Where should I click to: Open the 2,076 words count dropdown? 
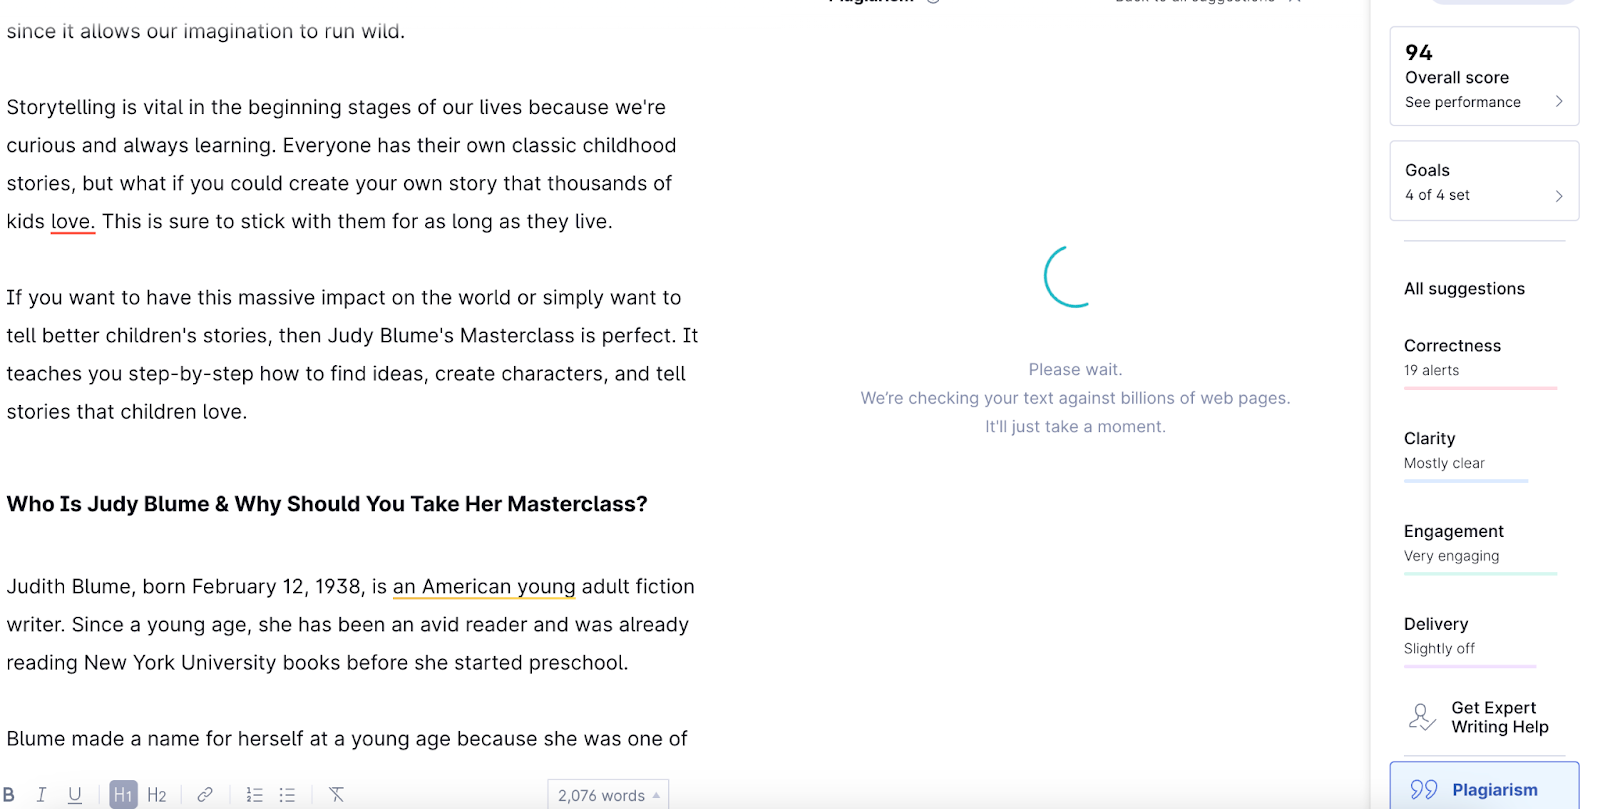[608, 795]
